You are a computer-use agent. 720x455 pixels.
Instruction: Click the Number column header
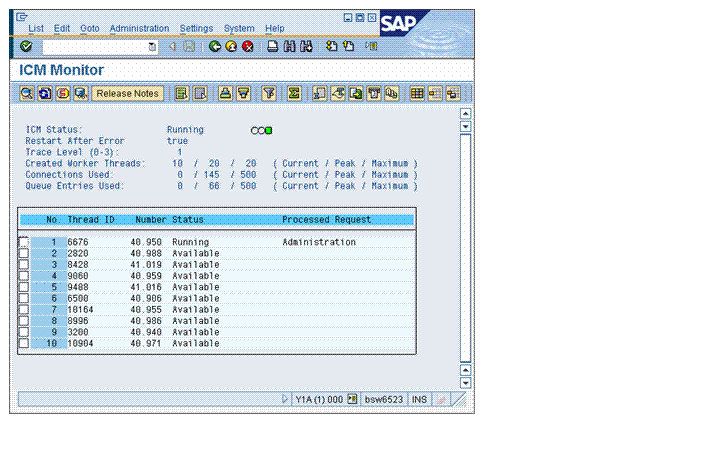[x=151, y=219]
